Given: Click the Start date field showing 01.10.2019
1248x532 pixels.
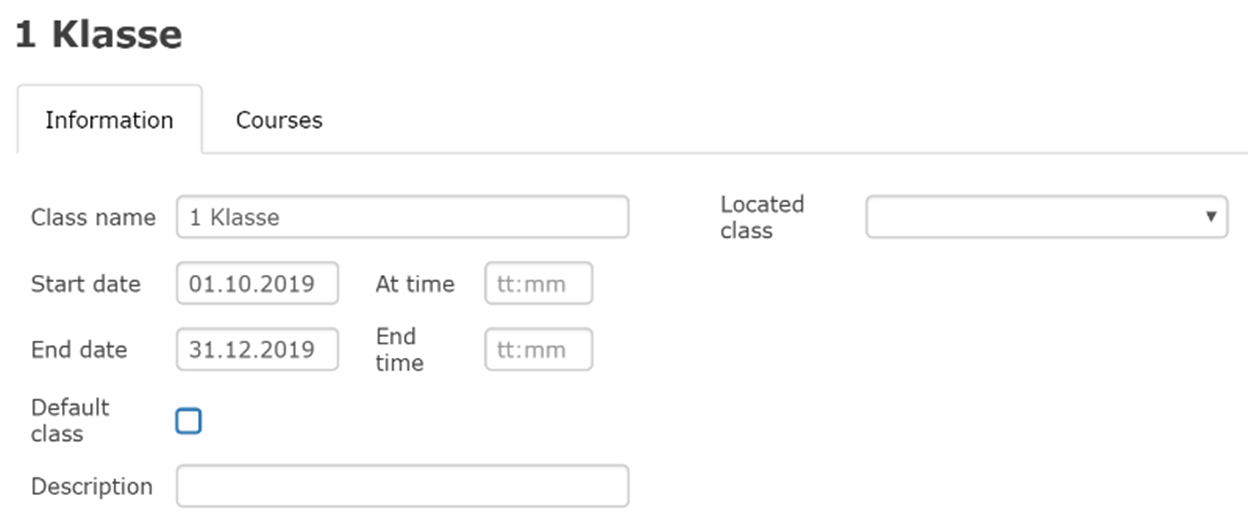Looking at the screenshot, I should pyautogui.click(x=257, y=284).
